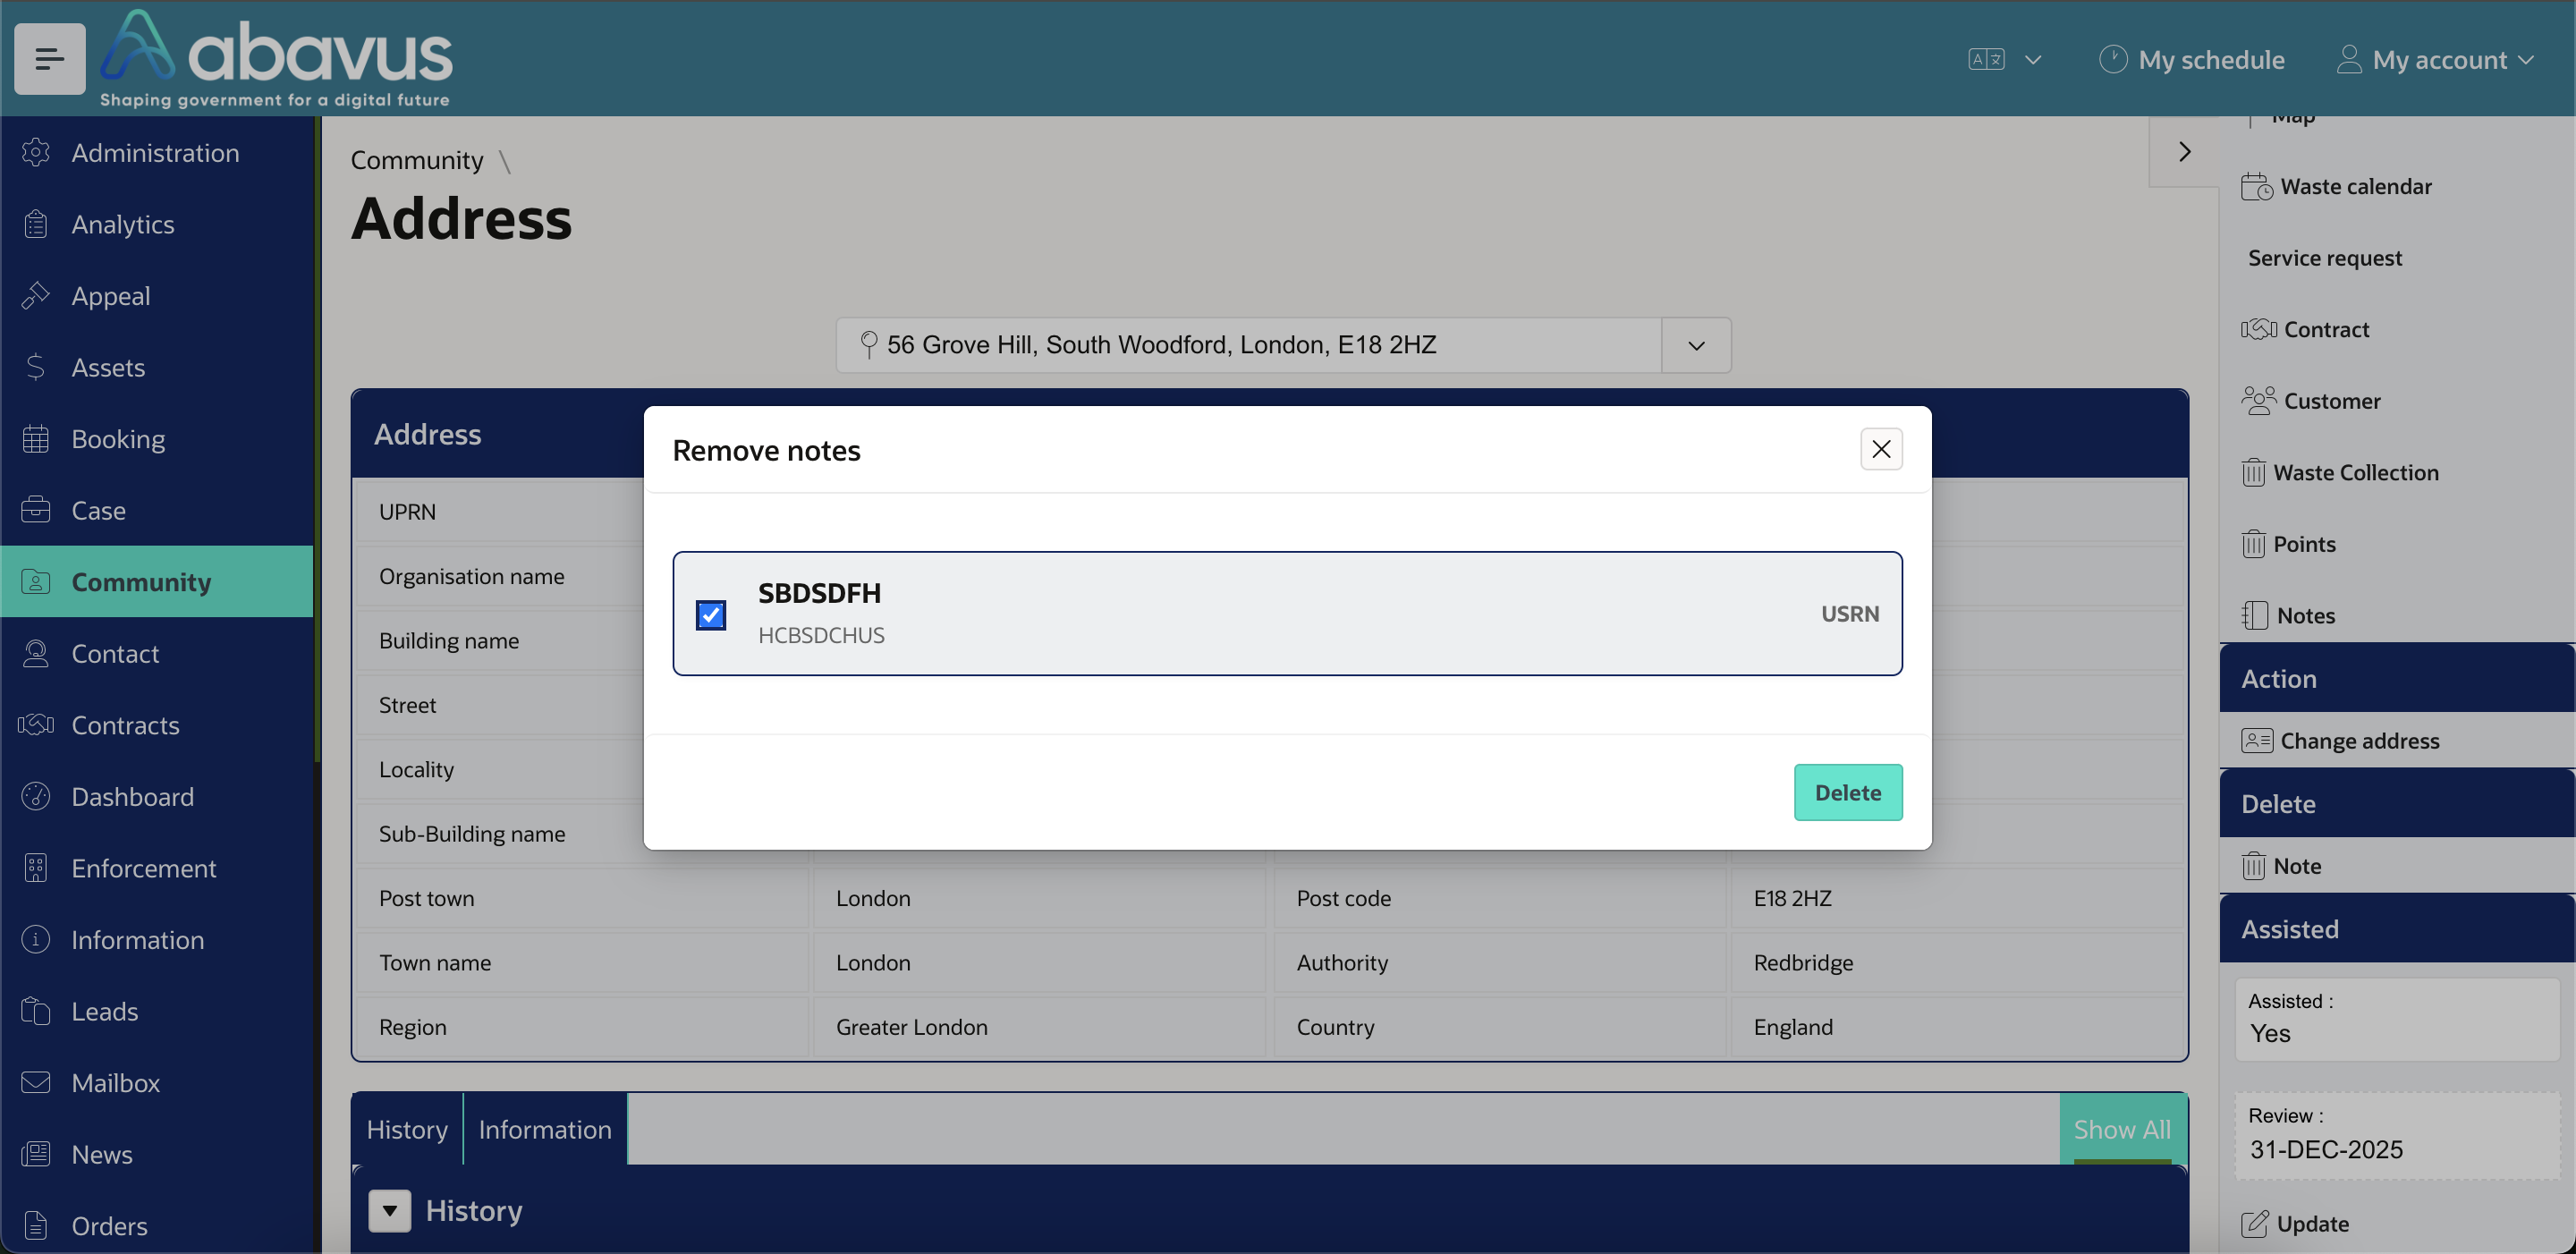The height and width of the screenshot is (1254, 2576).
Task: Collapse the History section triangle
Action: click(x=389, y=1211)
